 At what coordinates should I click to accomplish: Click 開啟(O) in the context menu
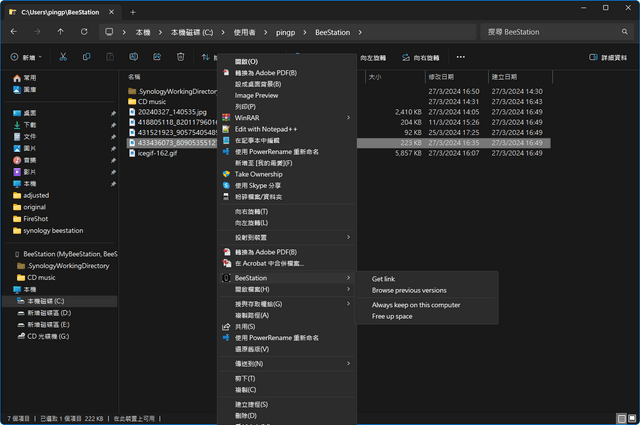246,62
